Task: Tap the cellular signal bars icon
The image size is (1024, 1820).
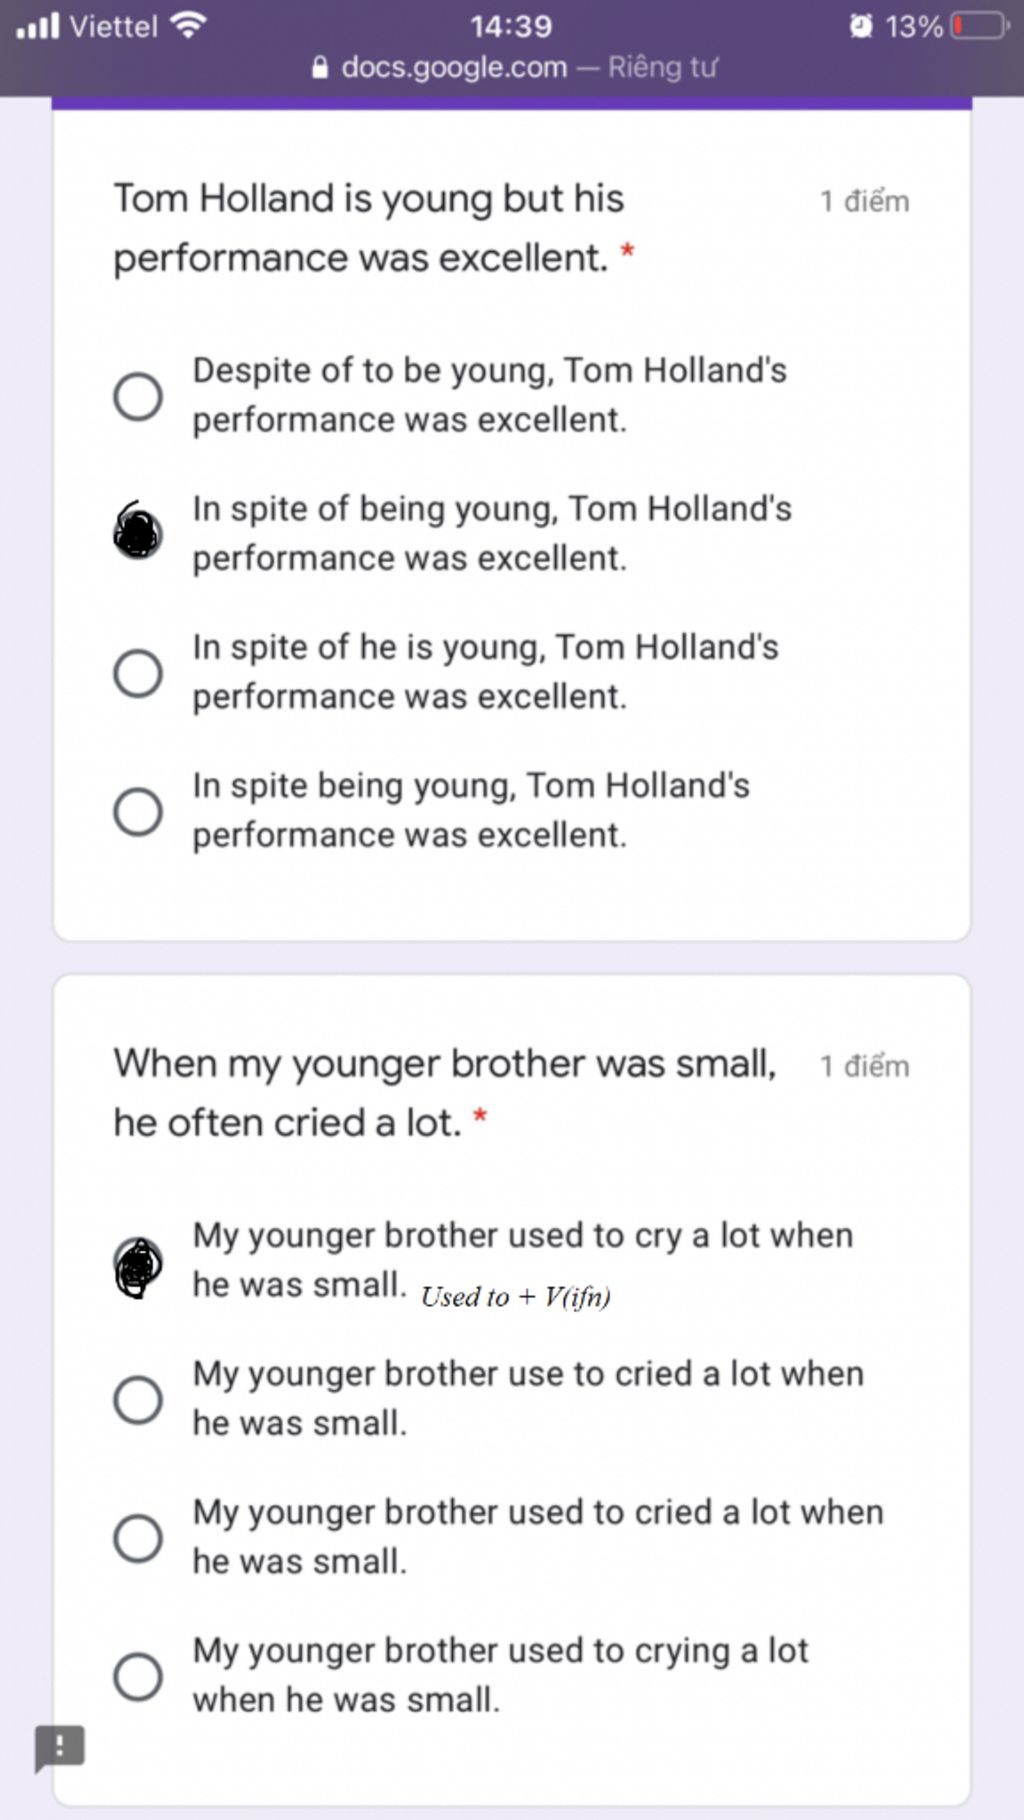Action: (x=38, y=25)
